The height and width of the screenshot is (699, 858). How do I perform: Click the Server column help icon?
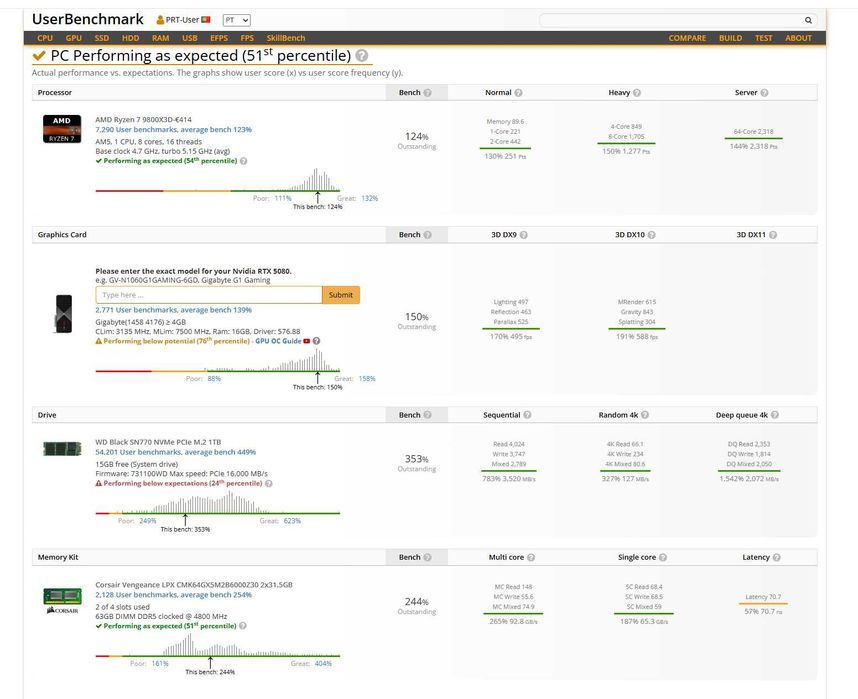pos(764,93)
